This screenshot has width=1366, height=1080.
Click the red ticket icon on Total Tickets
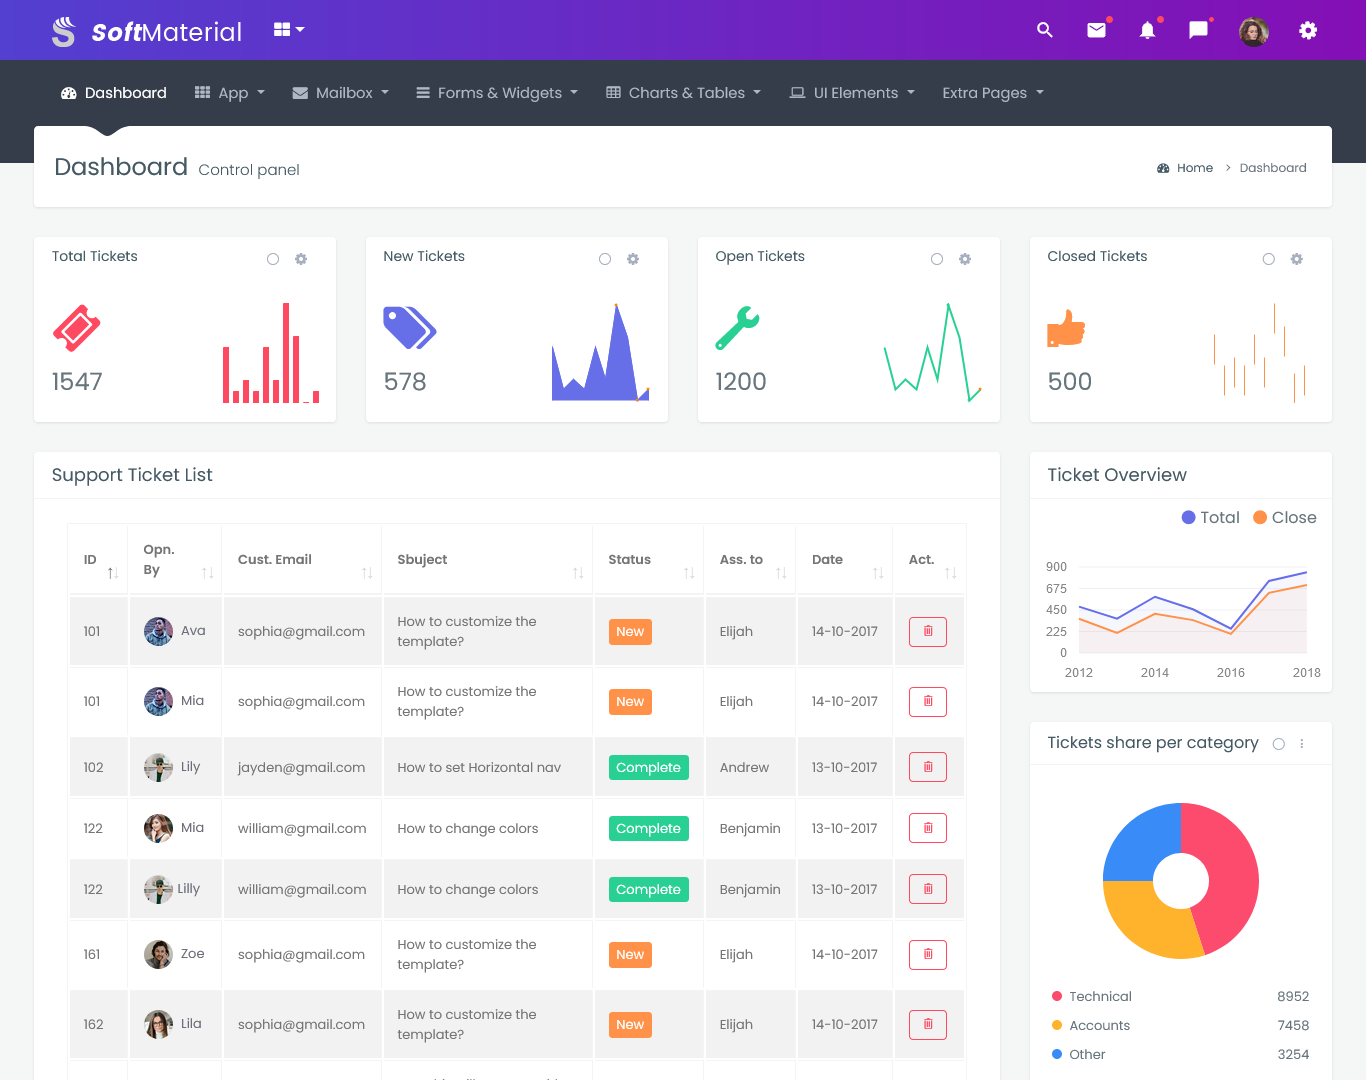click(77, 328)
